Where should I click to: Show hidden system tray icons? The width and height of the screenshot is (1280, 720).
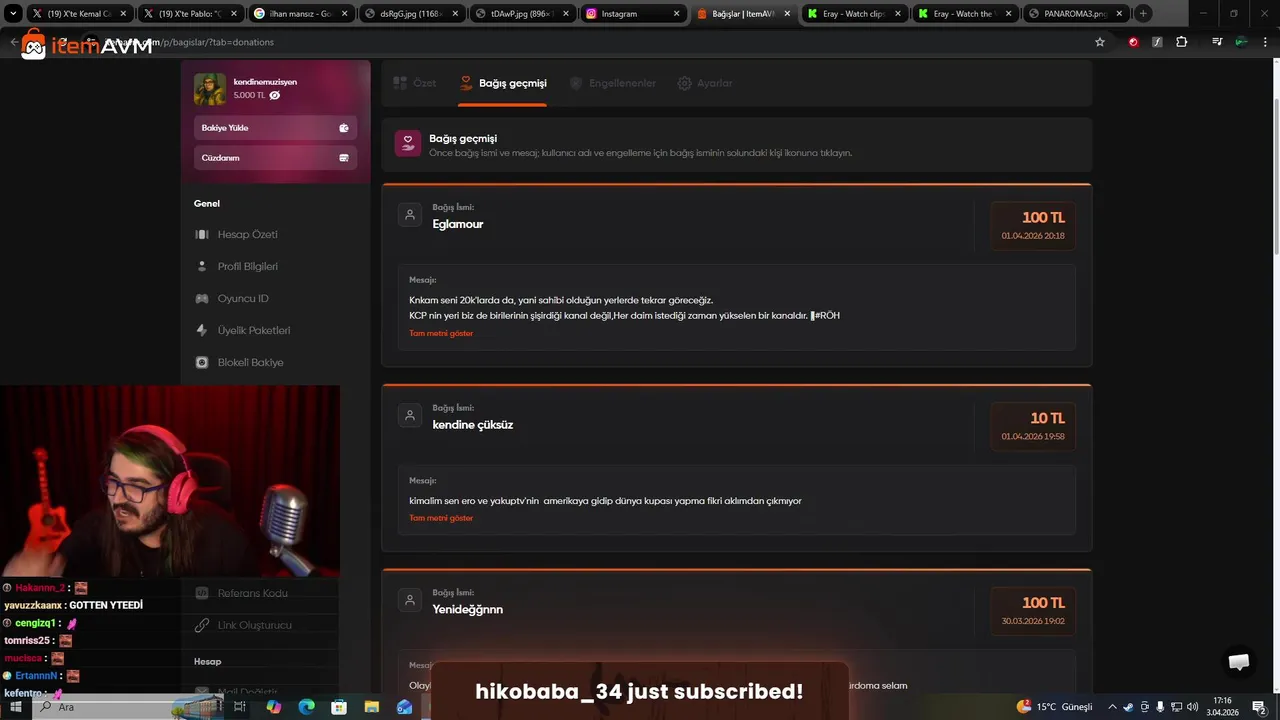click(x=1112, y=707)
